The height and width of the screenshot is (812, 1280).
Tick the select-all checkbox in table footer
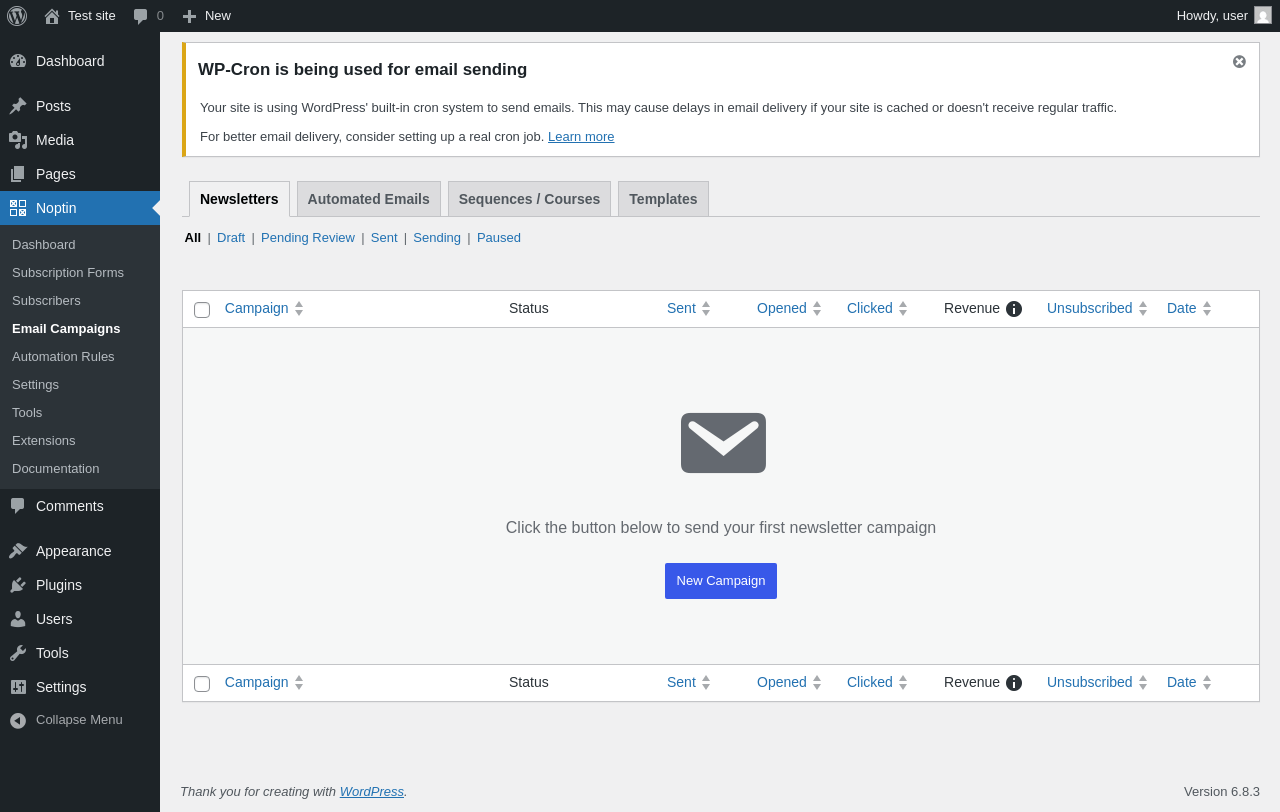pyautogui.click(x=202, y=684)
